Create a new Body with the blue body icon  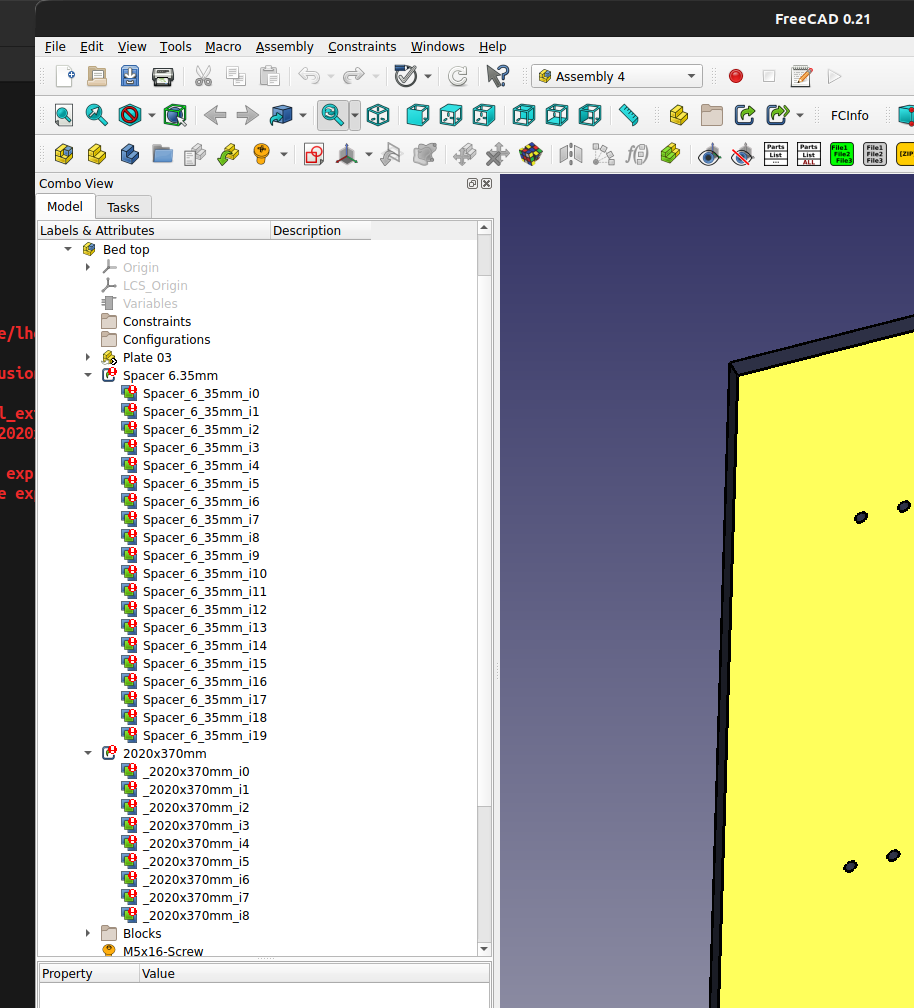coord(129,154)
